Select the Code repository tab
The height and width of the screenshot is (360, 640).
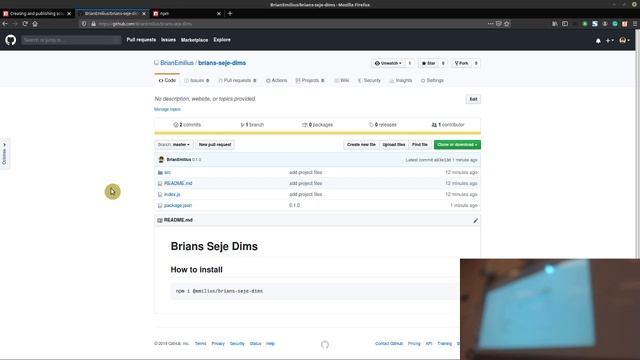click(167, 80)
